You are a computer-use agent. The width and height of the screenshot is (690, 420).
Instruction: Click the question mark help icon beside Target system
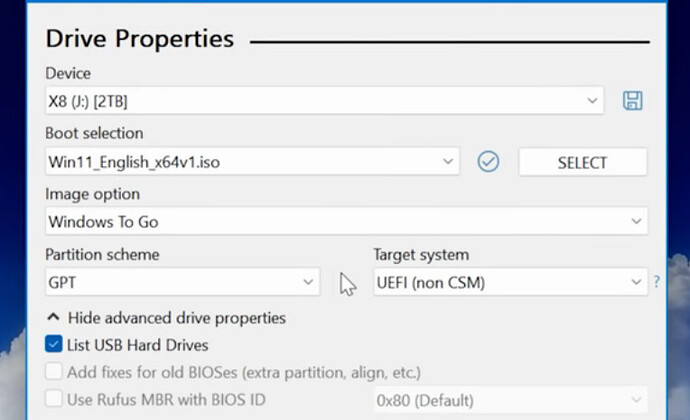coord(657,283)
